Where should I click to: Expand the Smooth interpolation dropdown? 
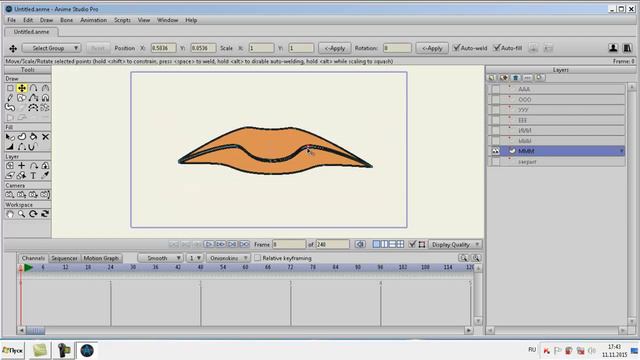tap(160, 258)
